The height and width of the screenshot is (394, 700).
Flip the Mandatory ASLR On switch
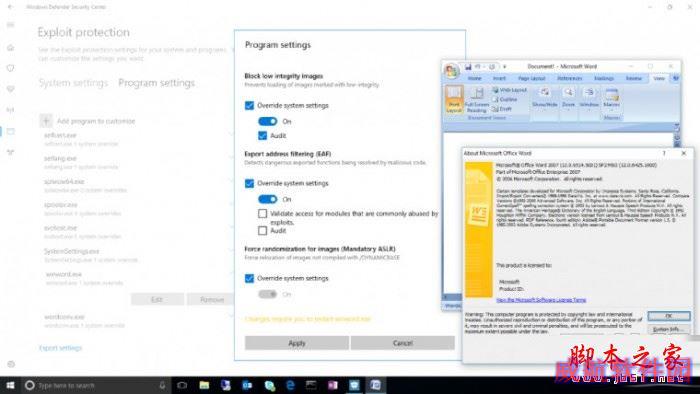(x=268, y=294)
